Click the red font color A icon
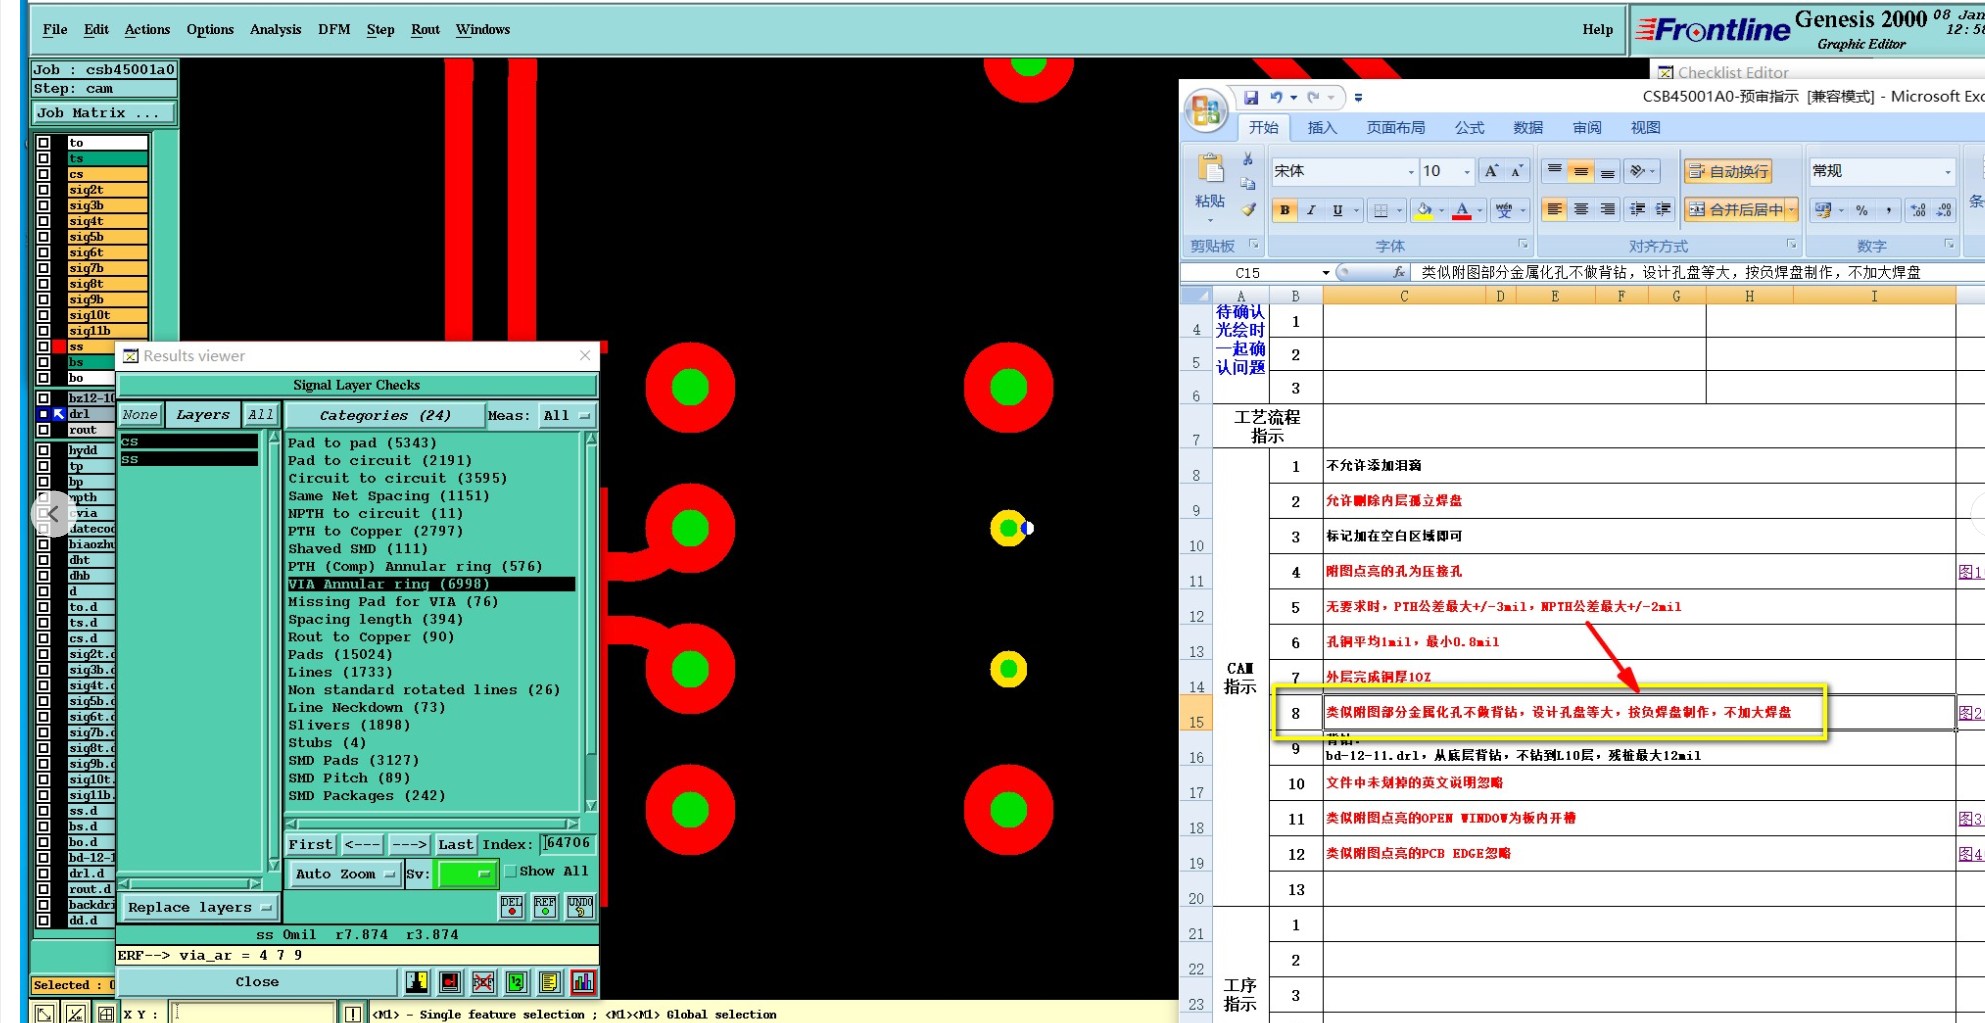Image resolution: width=1985 pixels, height=1023 pixels. [1462, 210]
